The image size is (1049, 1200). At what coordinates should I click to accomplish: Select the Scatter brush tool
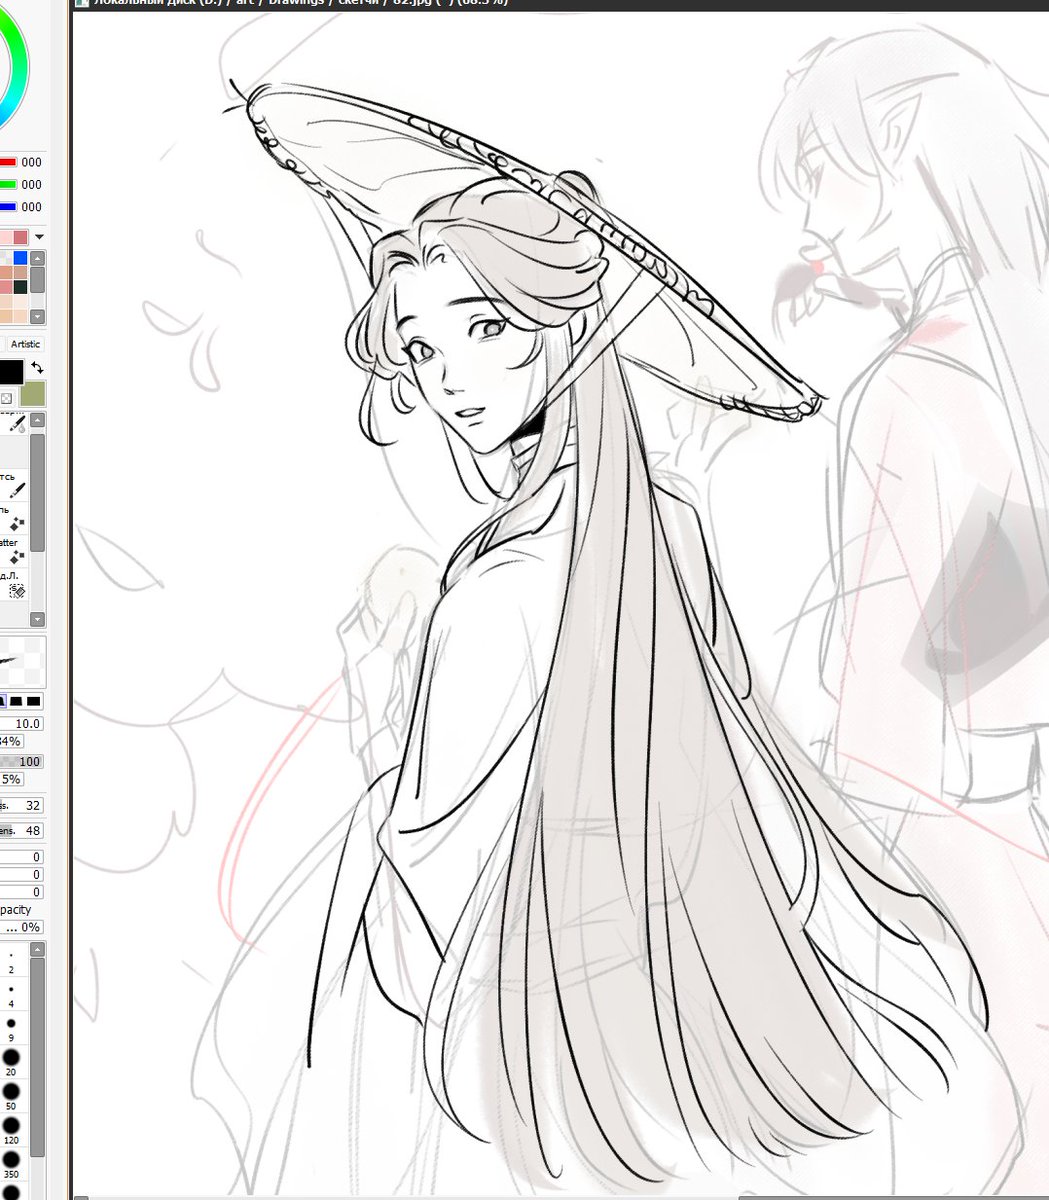tap(16, 557)
